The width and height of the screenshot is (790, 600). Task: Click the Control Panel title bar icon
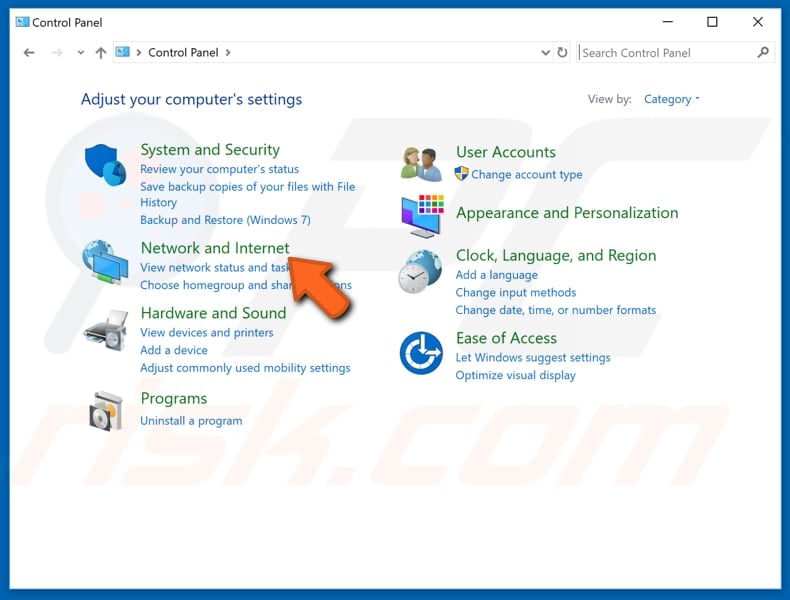22,22
